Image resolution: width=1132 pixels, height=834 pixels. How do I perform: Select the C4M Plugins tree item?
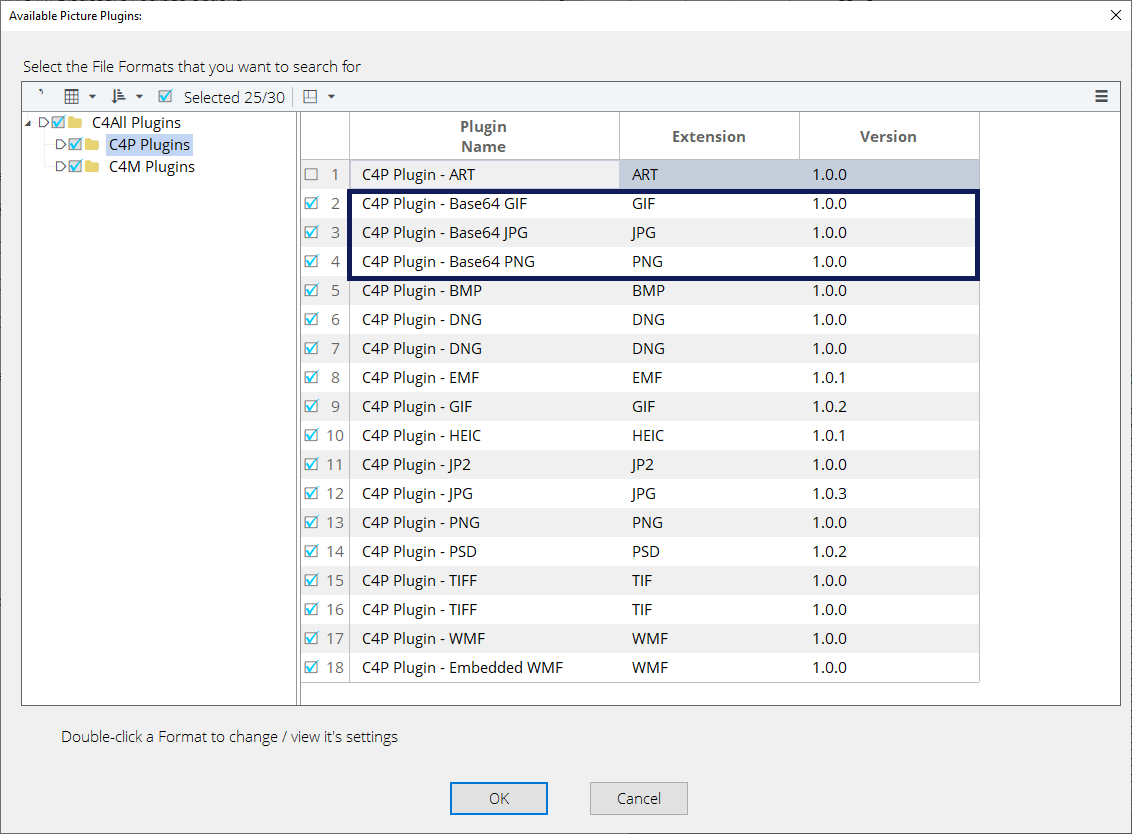pos(152,167)
